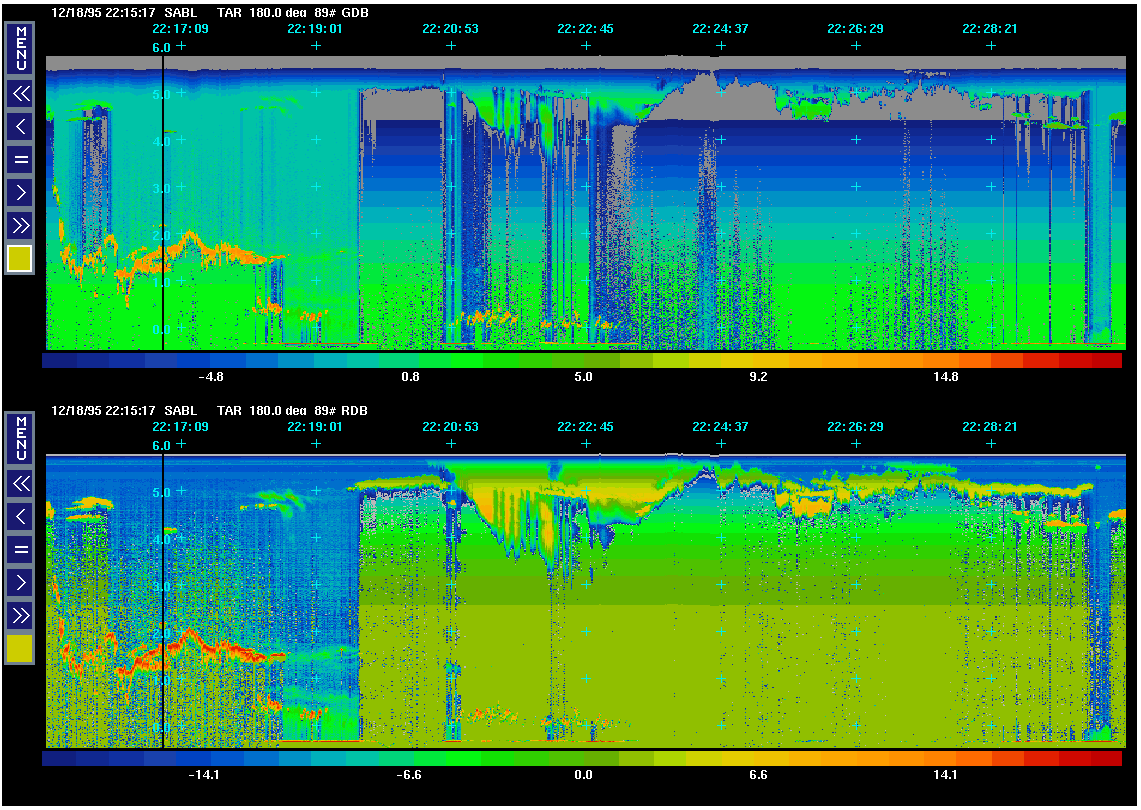Screen dimensions: 1141x810
Task: Click the equals-sign button in the bottom RDB panel
Action: (20, 549)
